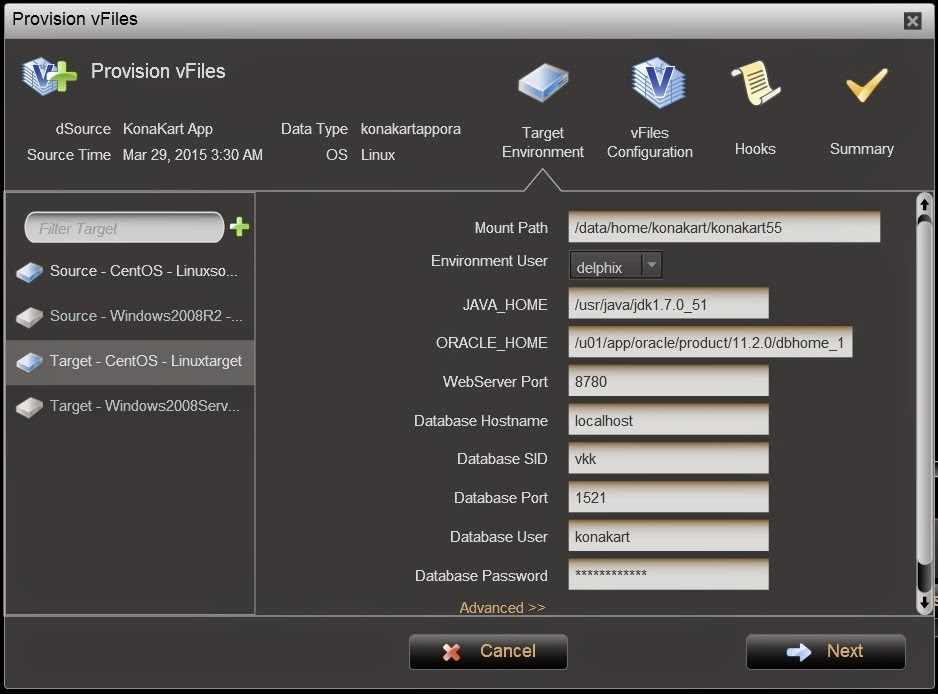Close the Provision vFiles dialog

912,22
